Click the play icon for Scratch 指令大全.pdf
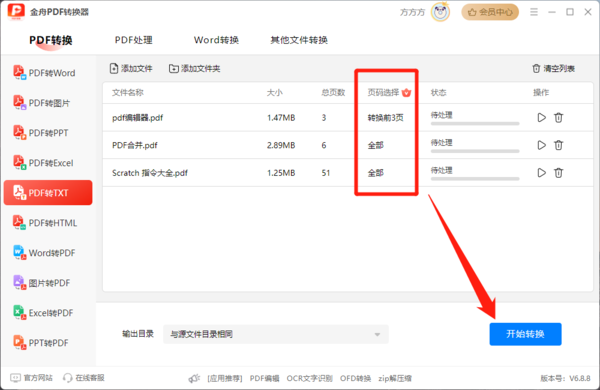This screenshot has height=390, width=600. [541, 173]
